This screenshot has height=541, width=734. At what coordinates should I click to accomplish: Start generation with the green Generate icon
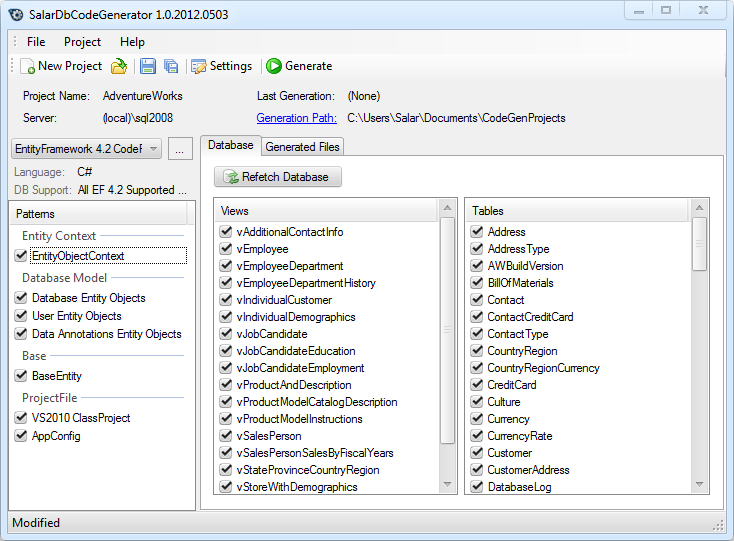pyautogui.click(x=274, y=66)
